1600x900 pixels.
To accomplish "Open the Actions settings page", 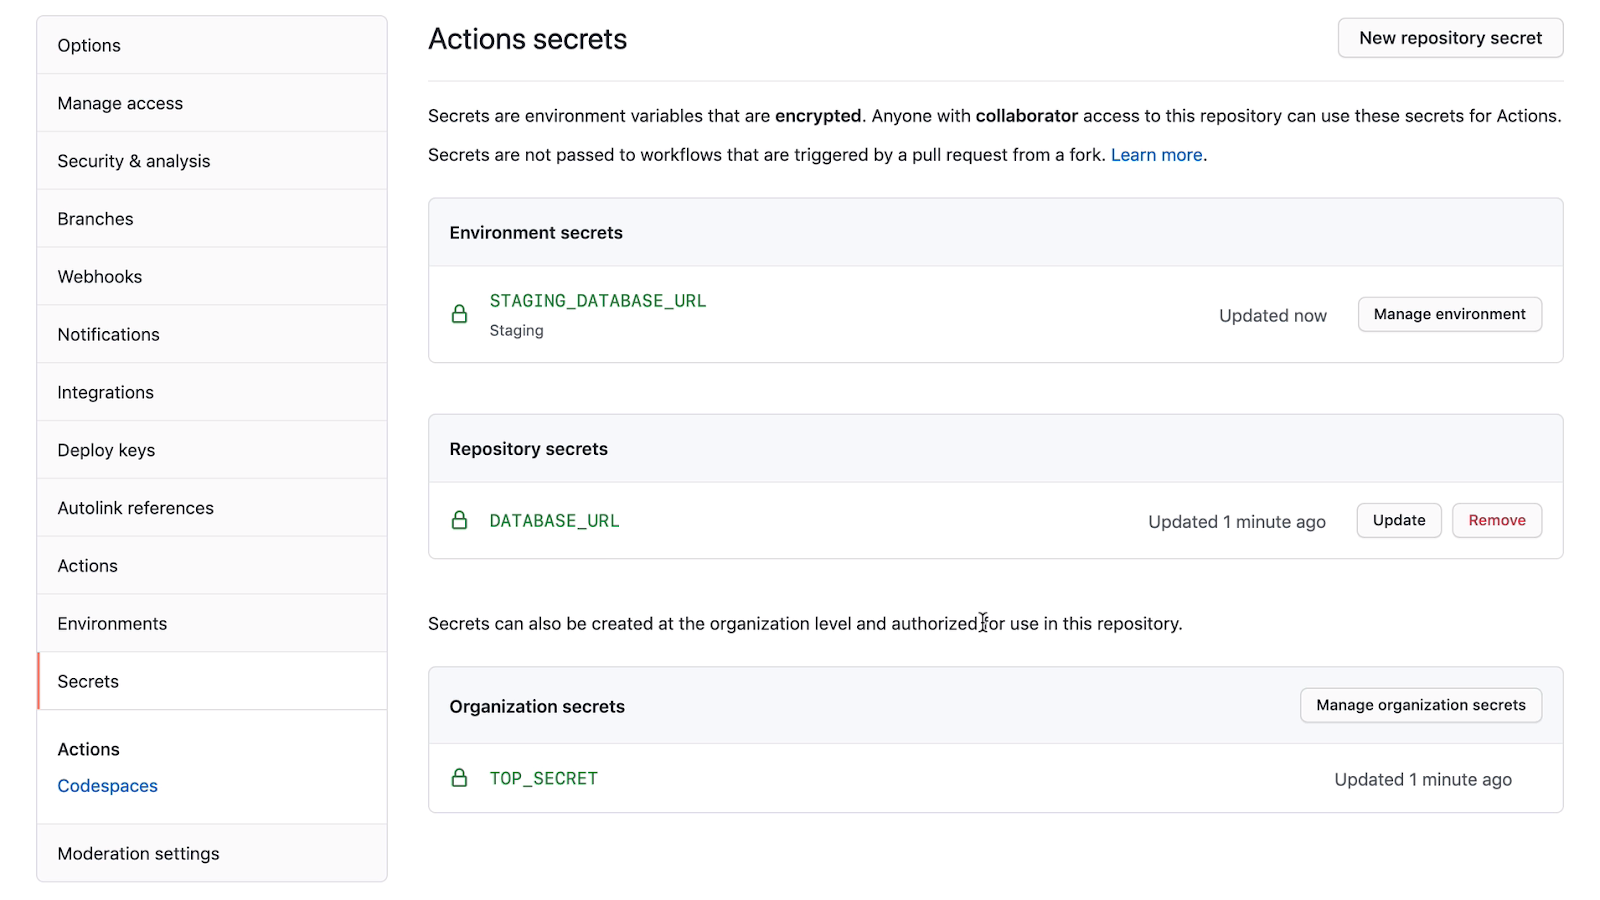I will [x=87, y=565].
